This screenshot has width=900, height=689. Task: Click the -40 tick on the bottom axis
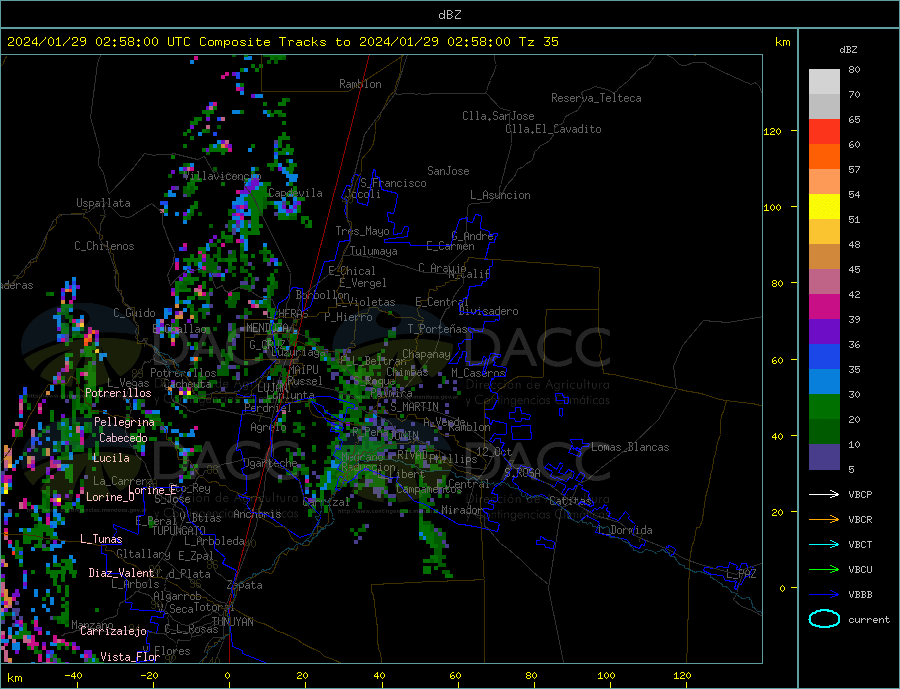click(73, 676)
